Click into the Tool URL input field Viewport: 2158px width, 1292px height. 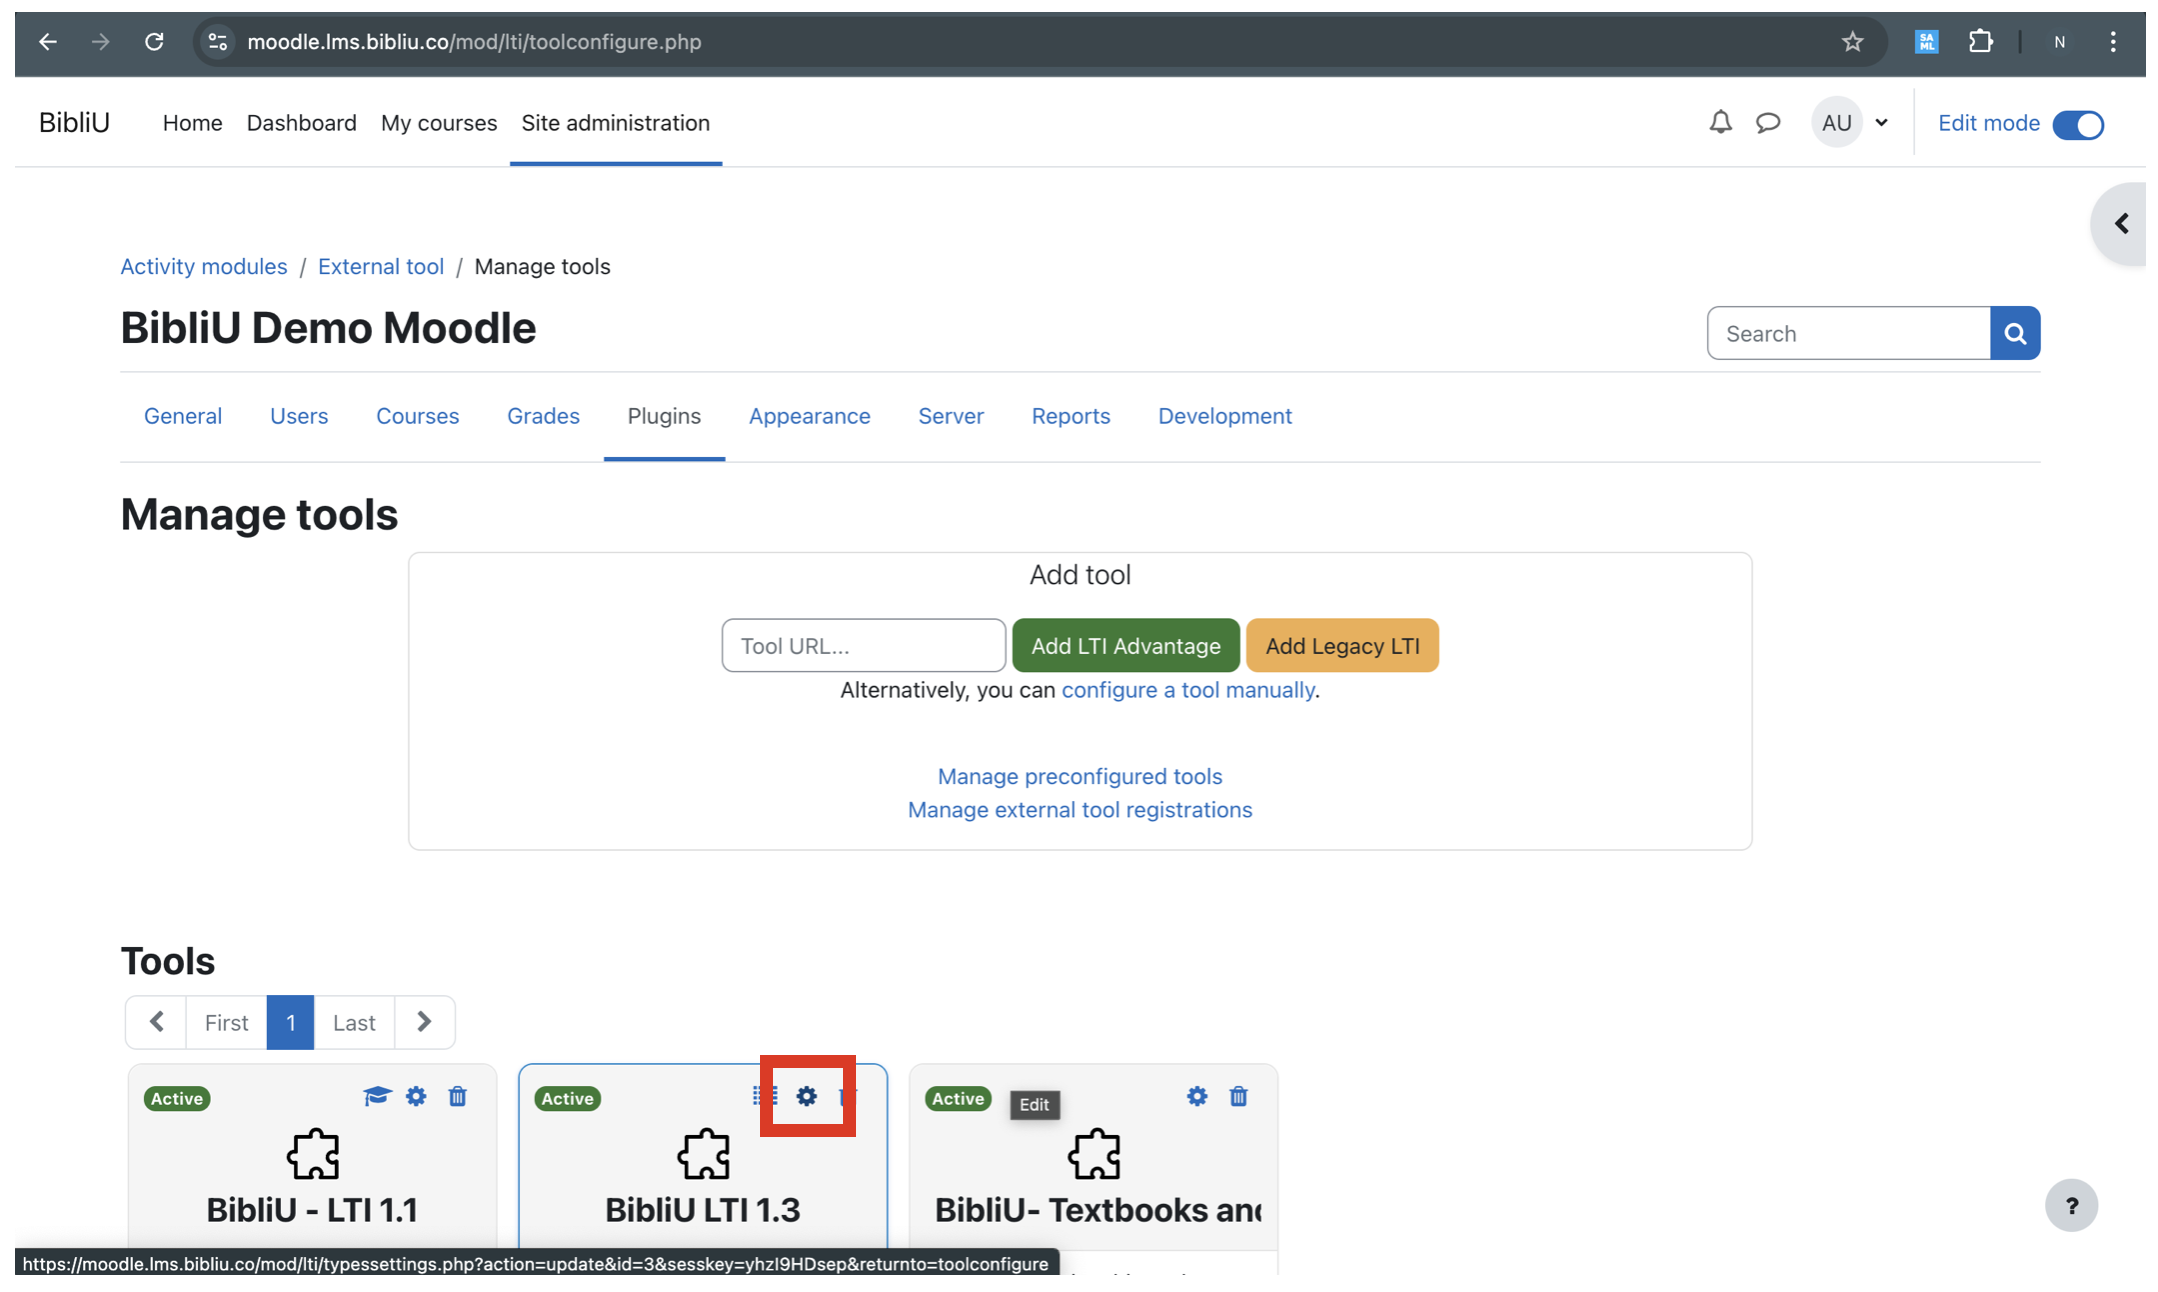point(864,646)
